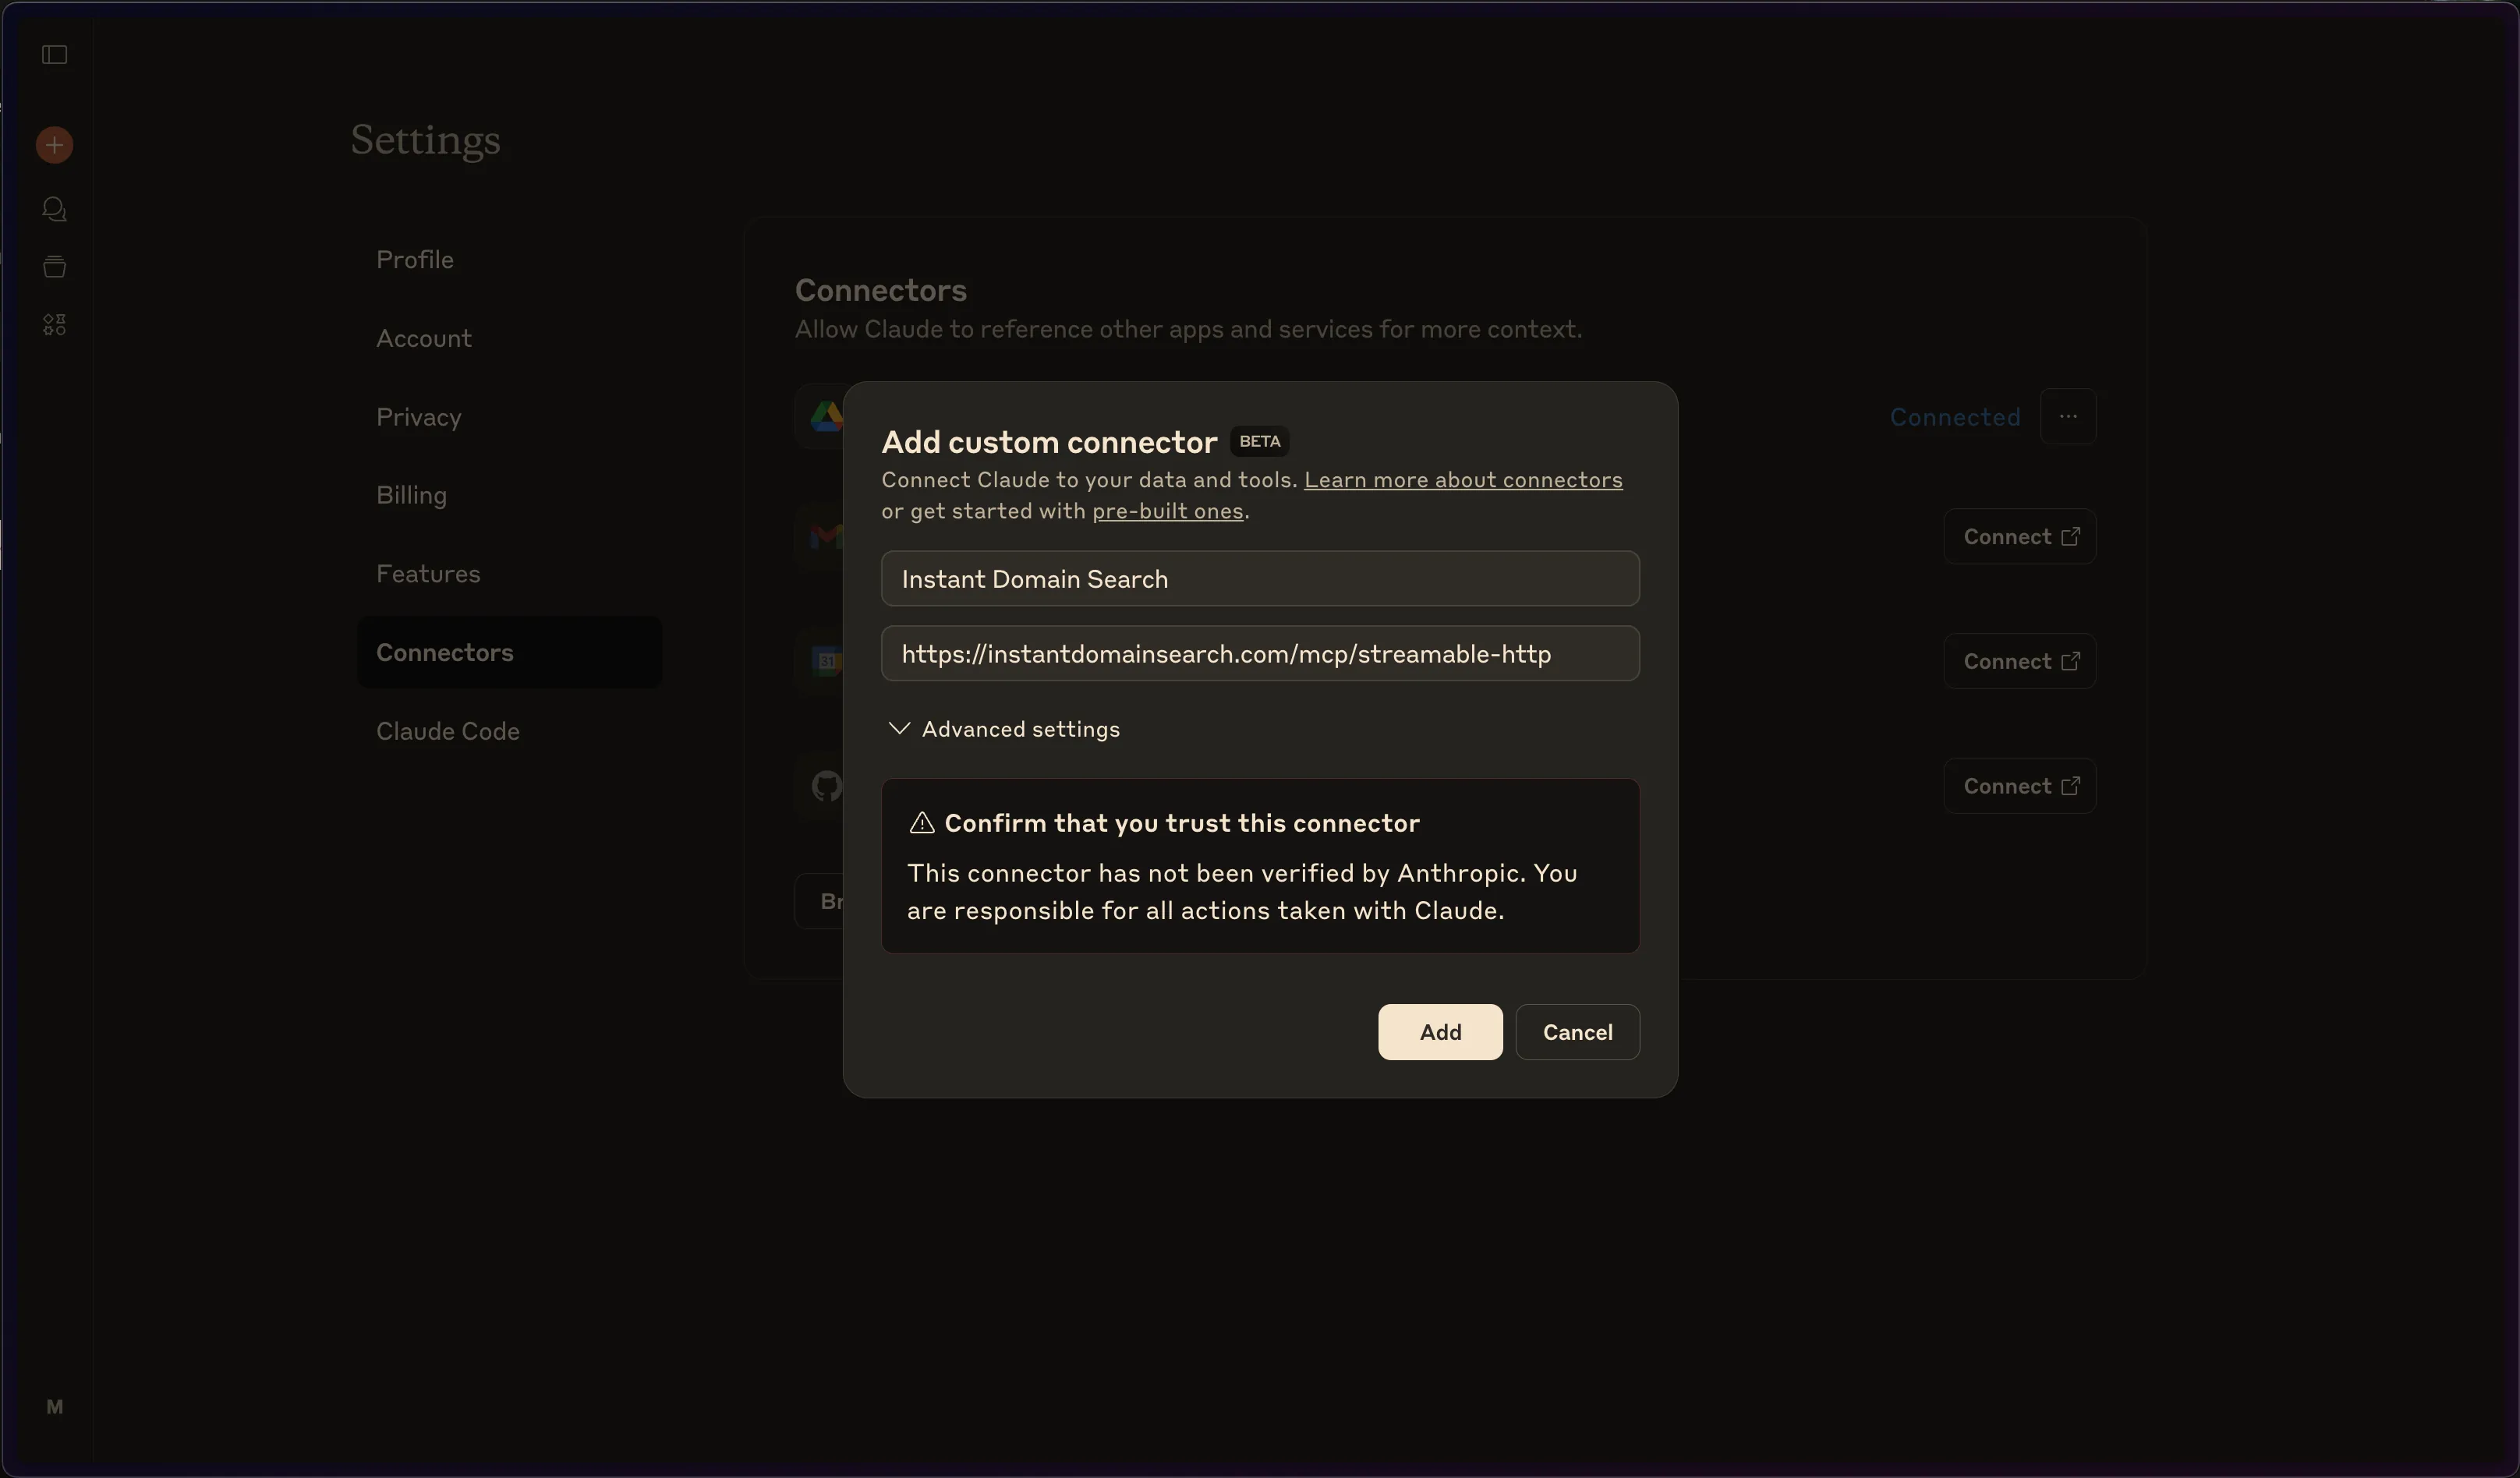Toggle the sidebar panel icon
This screenshot has height=1478, width=2520.
[x=54, y=54]
